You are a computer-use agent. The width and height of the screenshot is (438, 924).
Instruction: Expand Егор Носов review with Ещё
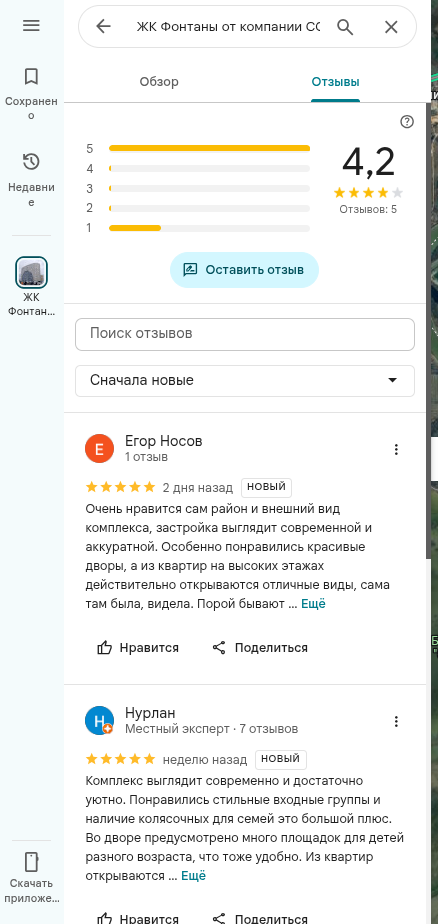pyautogui.click(x=313, y=603)
